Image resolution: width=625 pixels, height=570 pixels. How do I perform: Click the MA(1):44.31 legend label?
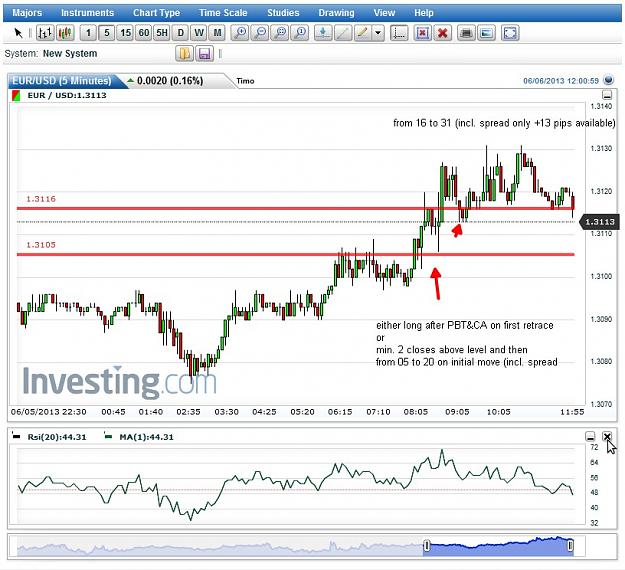click(x=146, y=437)
